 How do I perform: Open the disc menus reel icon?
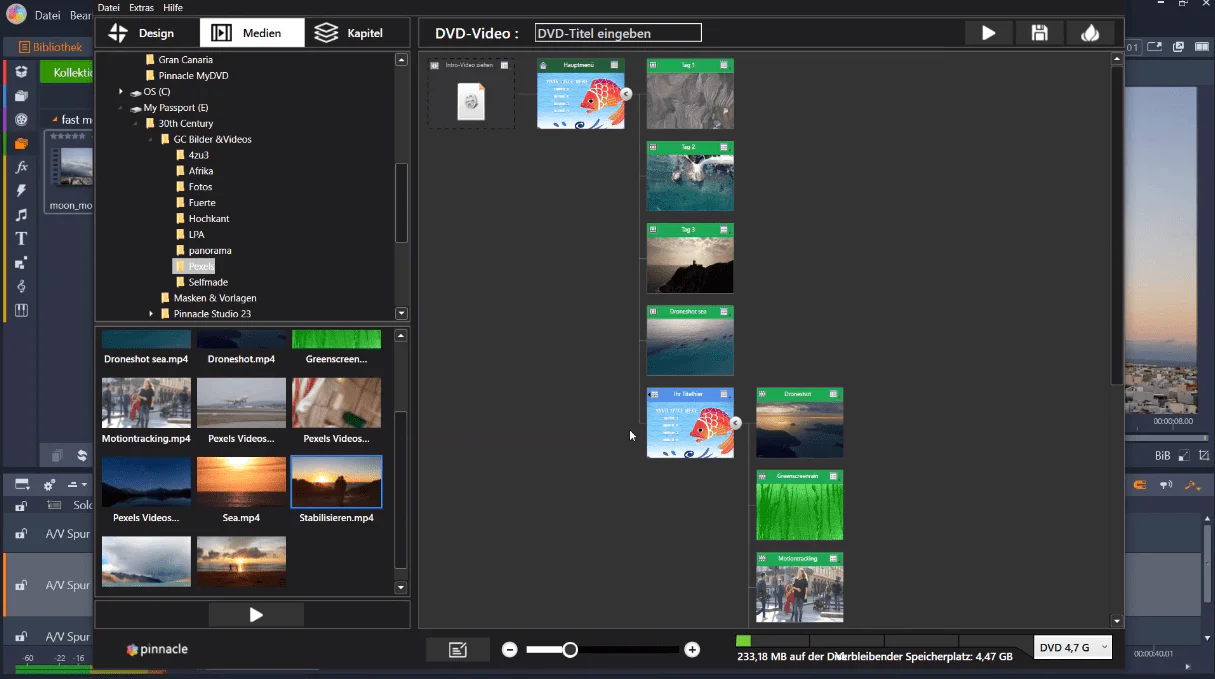click(x=21, y=120)
